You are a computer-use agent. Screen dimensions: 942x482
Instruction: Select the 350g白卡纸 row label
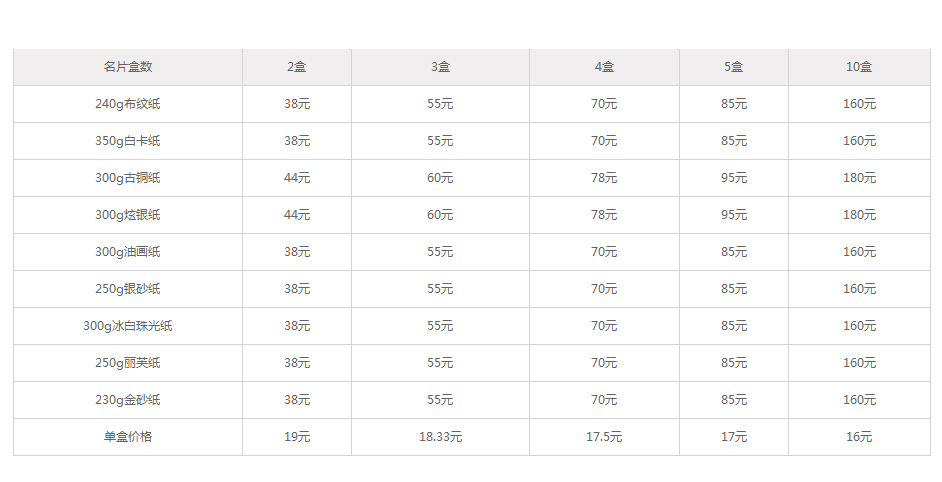[x=128, y=141]
